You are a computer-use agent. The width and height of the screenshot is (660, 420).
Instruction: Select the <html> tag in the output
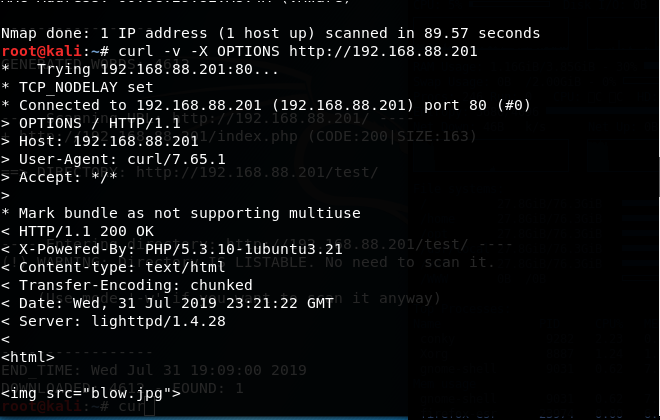click(28, 357)
